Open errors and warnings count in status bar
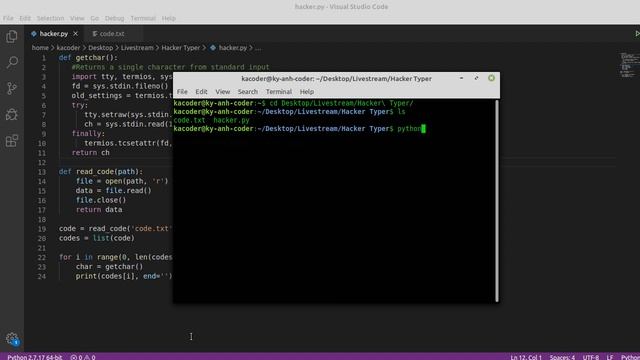The image size is (640, 360). coord(83,357)
